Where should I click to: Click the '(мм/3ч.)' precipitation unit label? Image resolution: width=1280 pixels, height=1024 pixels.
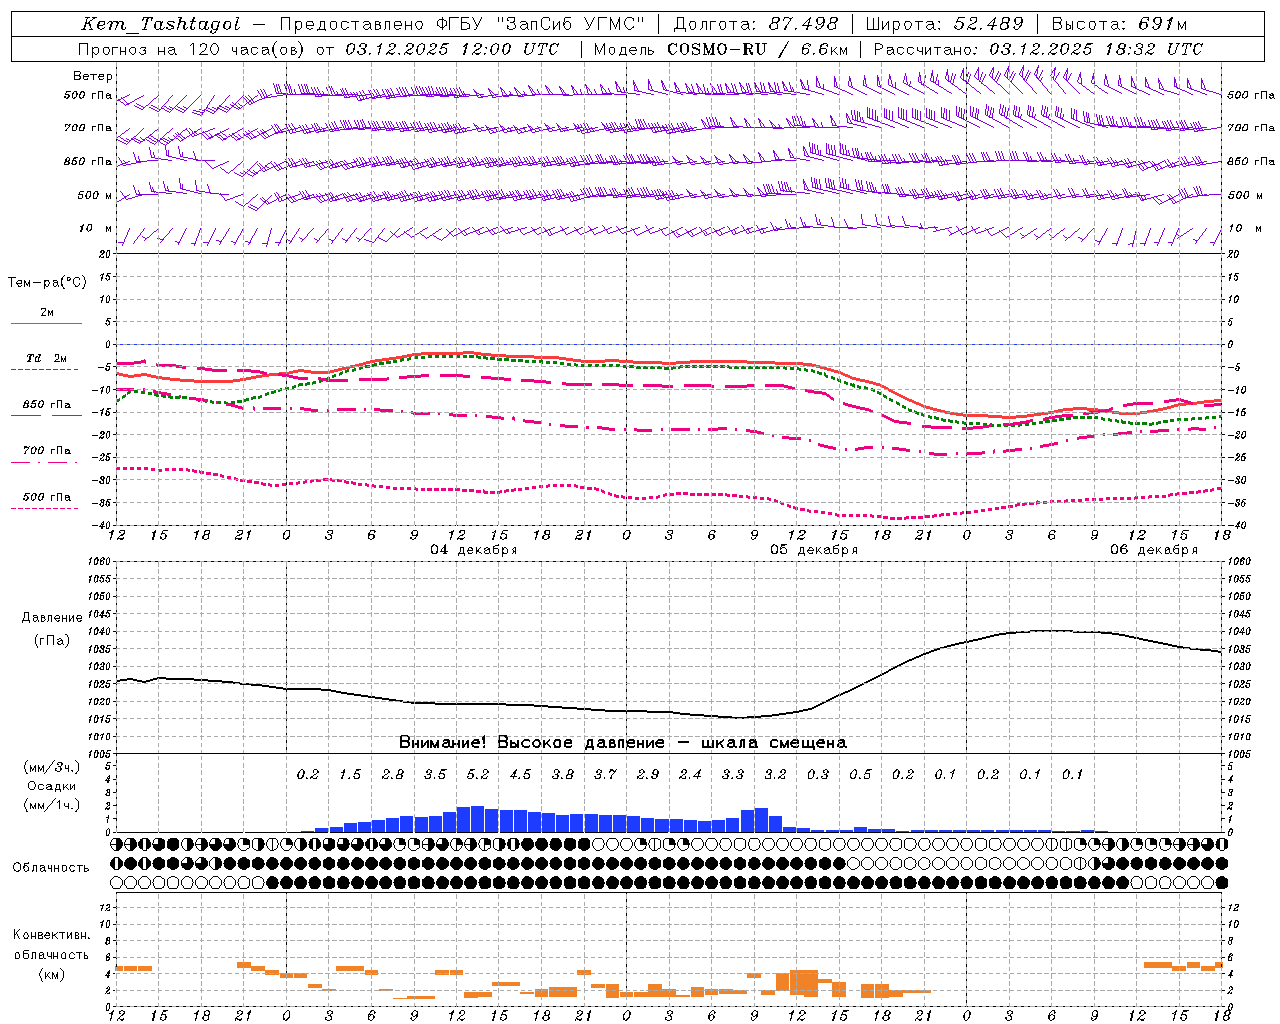point(52,767)
